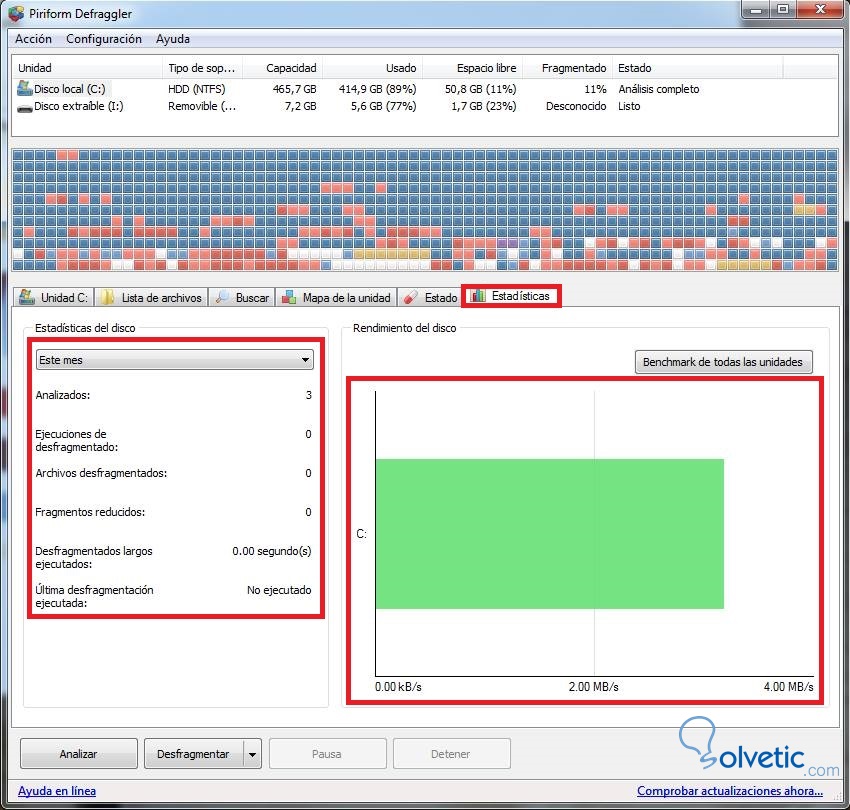Click the Estadísticas bar chart icon
Viewport: 850px width, 810px height.
tap(478, 295)
